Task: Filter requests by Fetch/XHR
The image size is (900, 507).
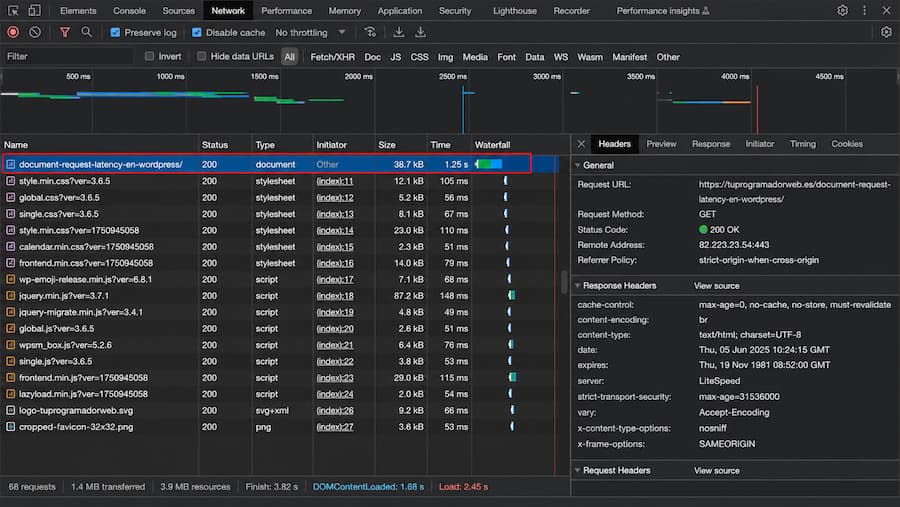Action: 332,57
